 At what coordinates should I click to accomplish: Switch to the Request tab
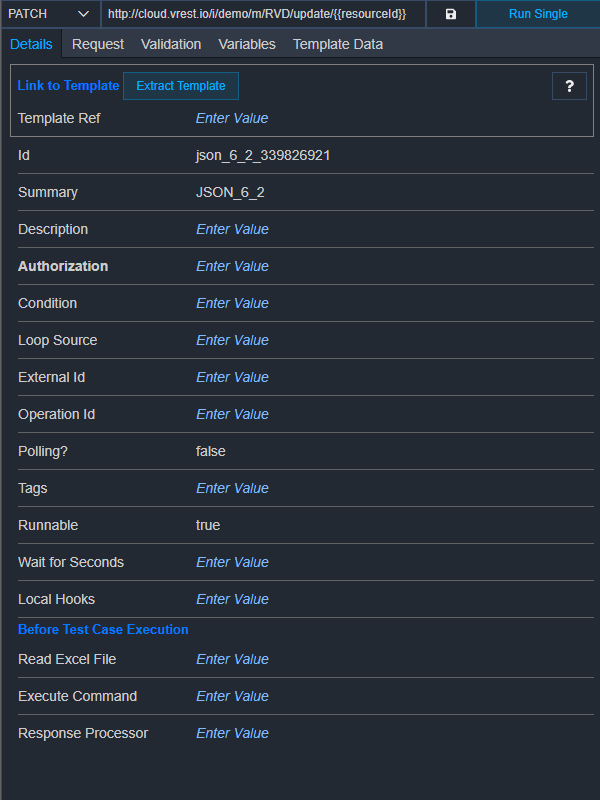point(97,44)
